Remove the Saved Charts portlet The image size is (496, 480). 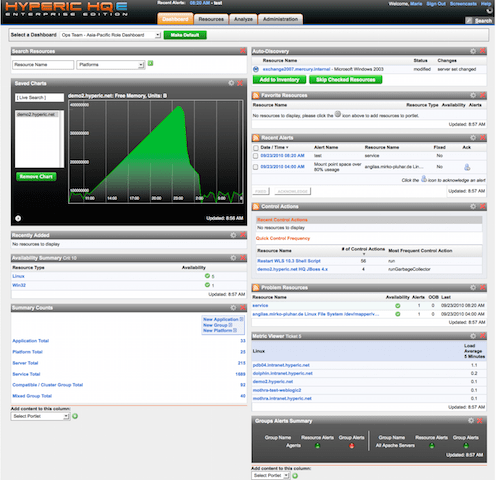tap(240, 83)
